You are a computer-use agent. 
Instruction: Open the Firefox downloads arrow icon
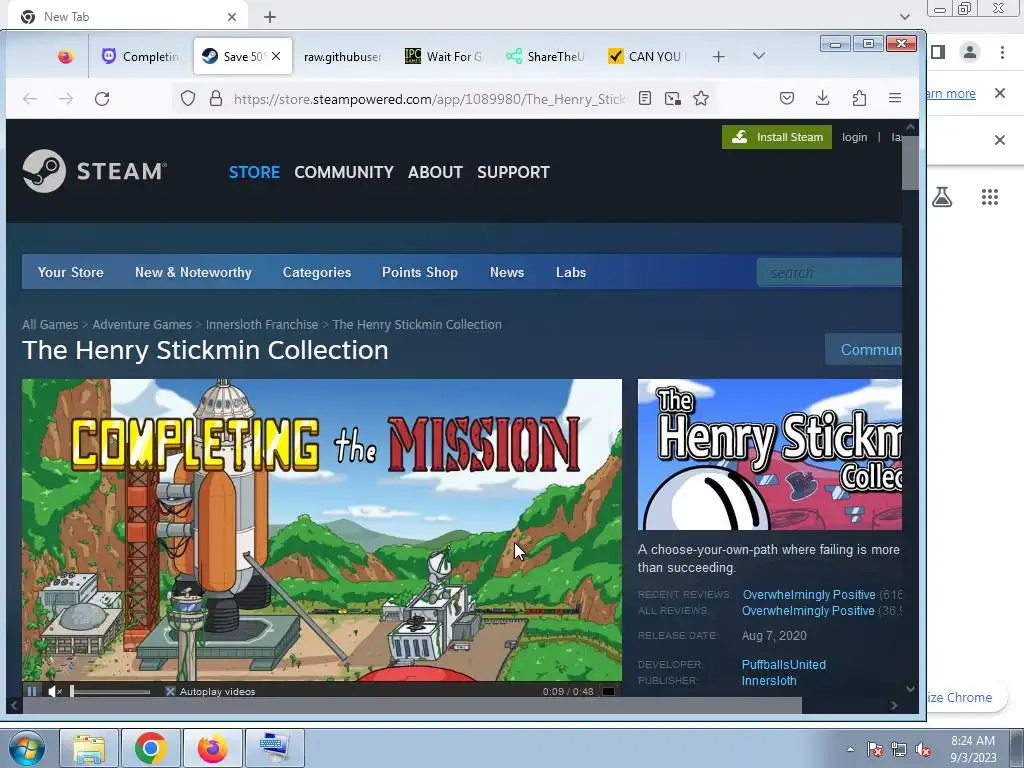click(x=823, y=99)
